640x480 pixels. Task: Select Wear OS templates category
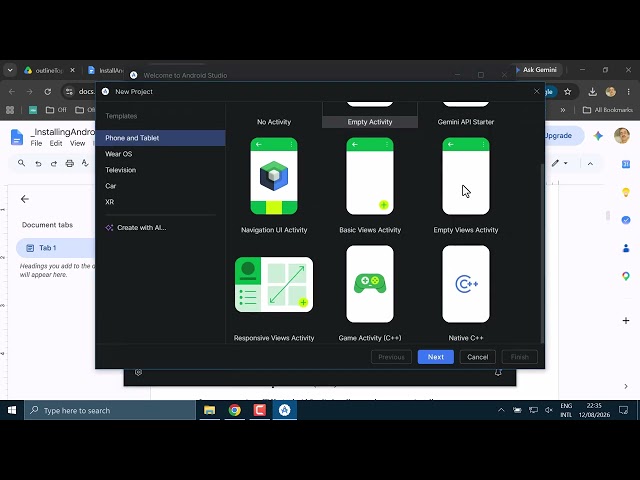[x=160, y=154]
